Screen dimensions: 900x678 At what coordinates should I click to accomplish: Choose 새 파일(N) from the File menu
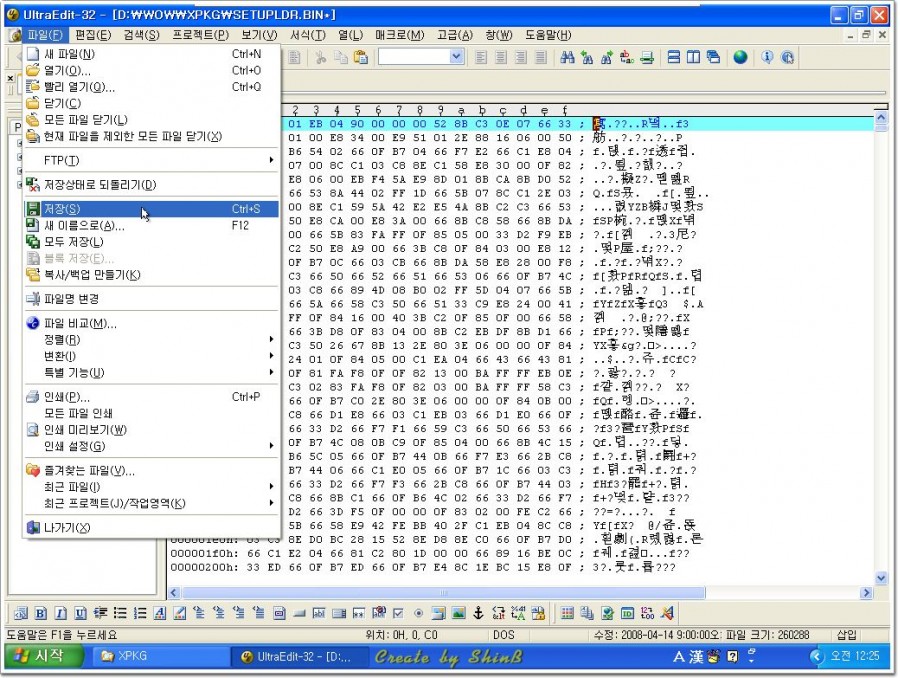tap(152, 54)
